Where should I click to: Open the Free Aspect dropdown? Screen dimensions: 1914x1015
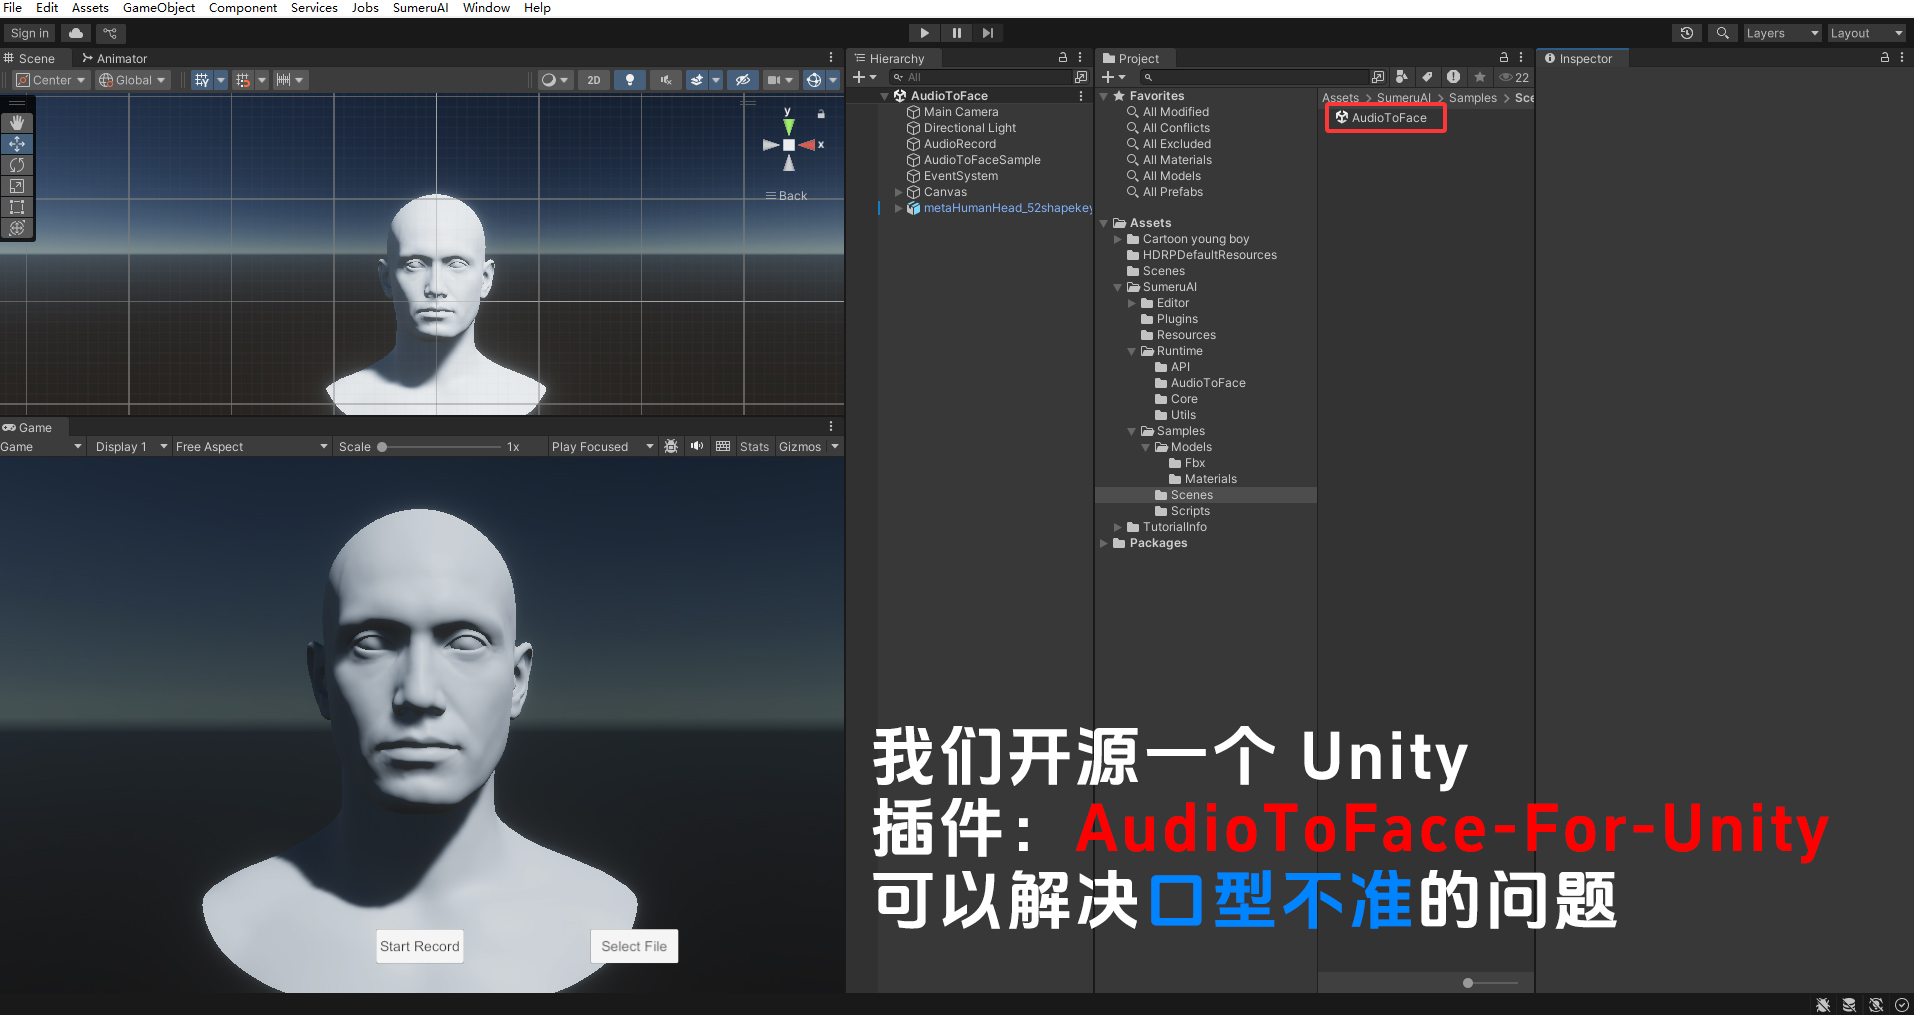point(251,446)
